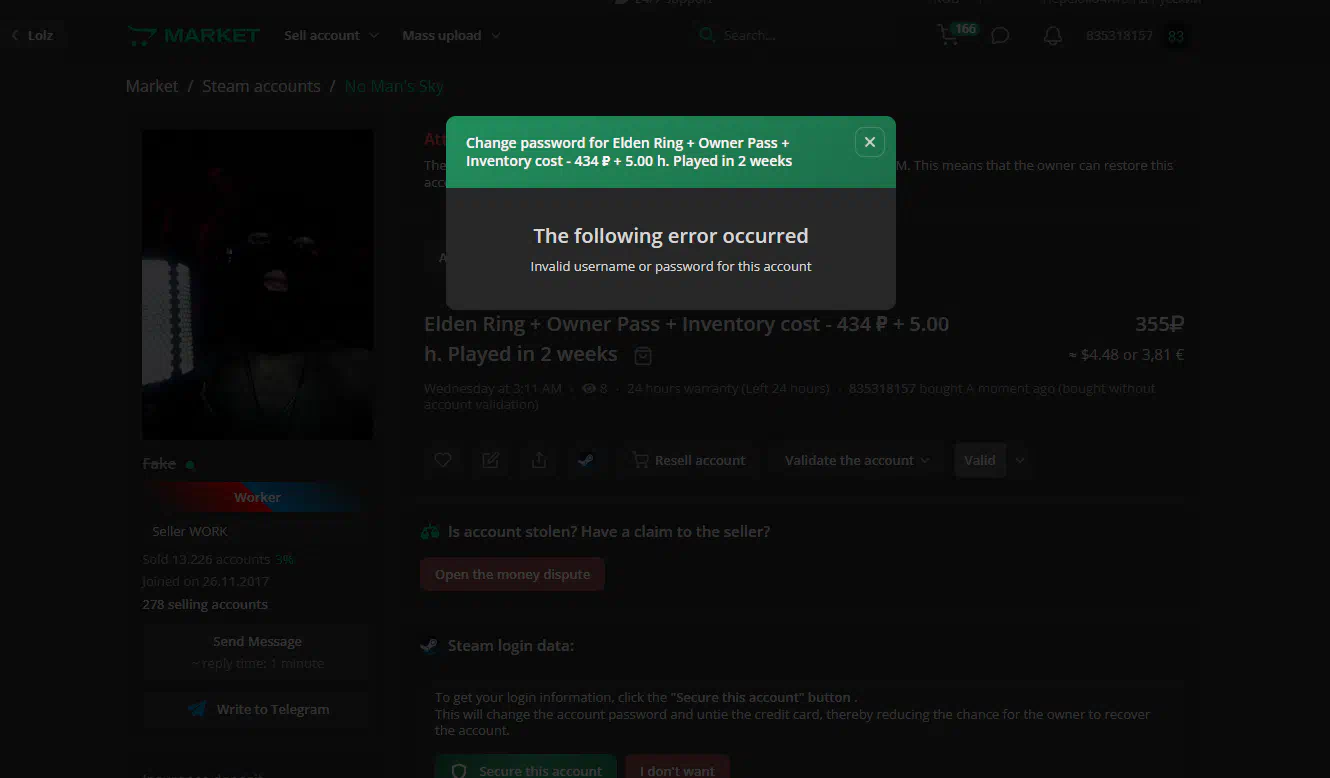Expand the arrow next to Valid

tap(1020, 460)
